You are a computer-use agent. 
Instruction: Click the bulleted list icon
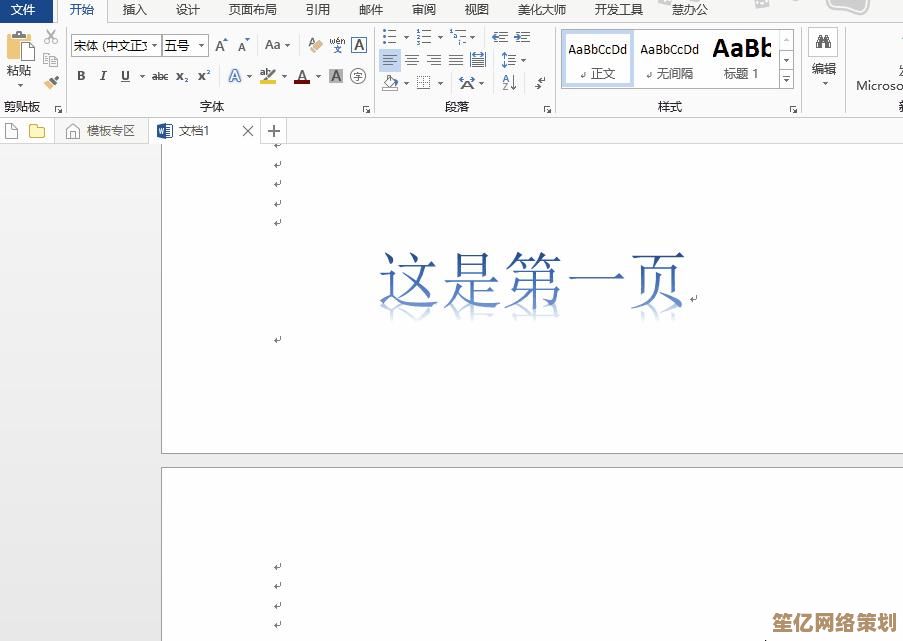390,37
